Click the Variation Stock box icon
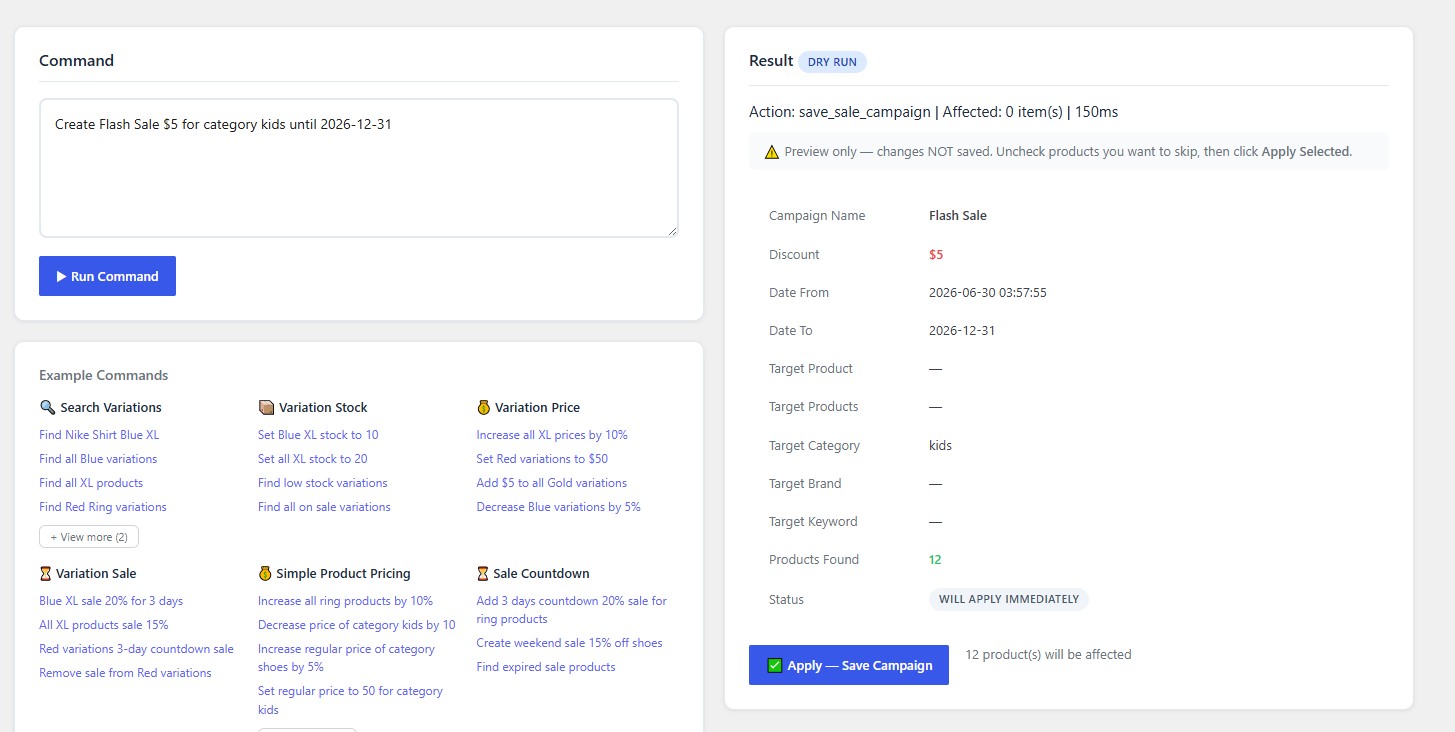The height and width of the screenshot is (732, 1455). (266, 407)
